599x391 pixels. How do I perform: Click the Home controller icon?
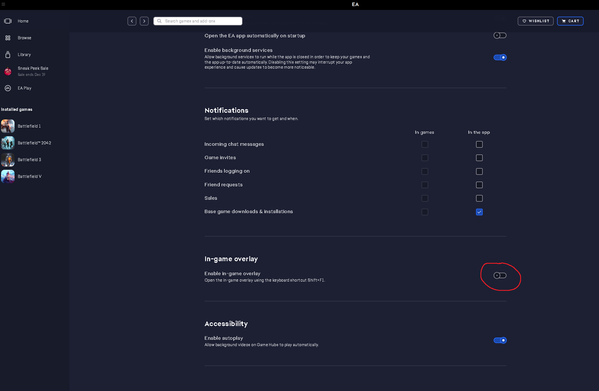(8, 21)
